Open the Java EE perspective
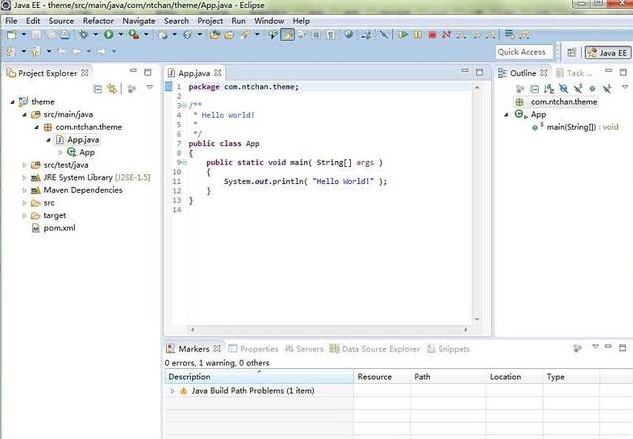This screenshot has height=439, width=633. pos(606,52)
